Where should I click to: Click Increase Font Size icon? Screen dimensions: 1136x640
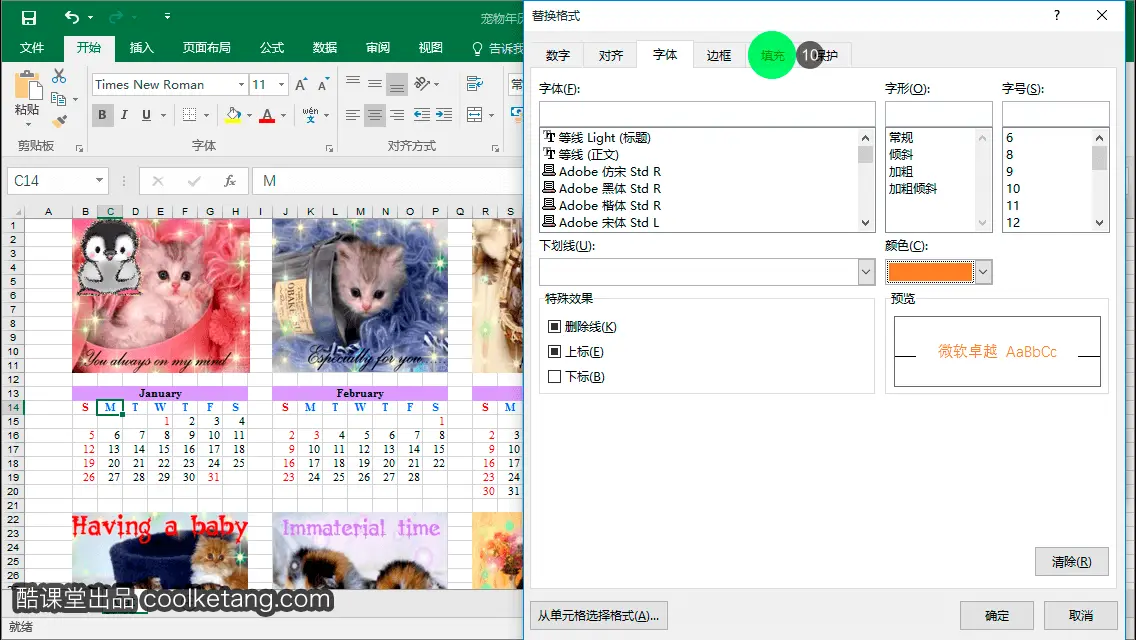[x=301, y=85]
